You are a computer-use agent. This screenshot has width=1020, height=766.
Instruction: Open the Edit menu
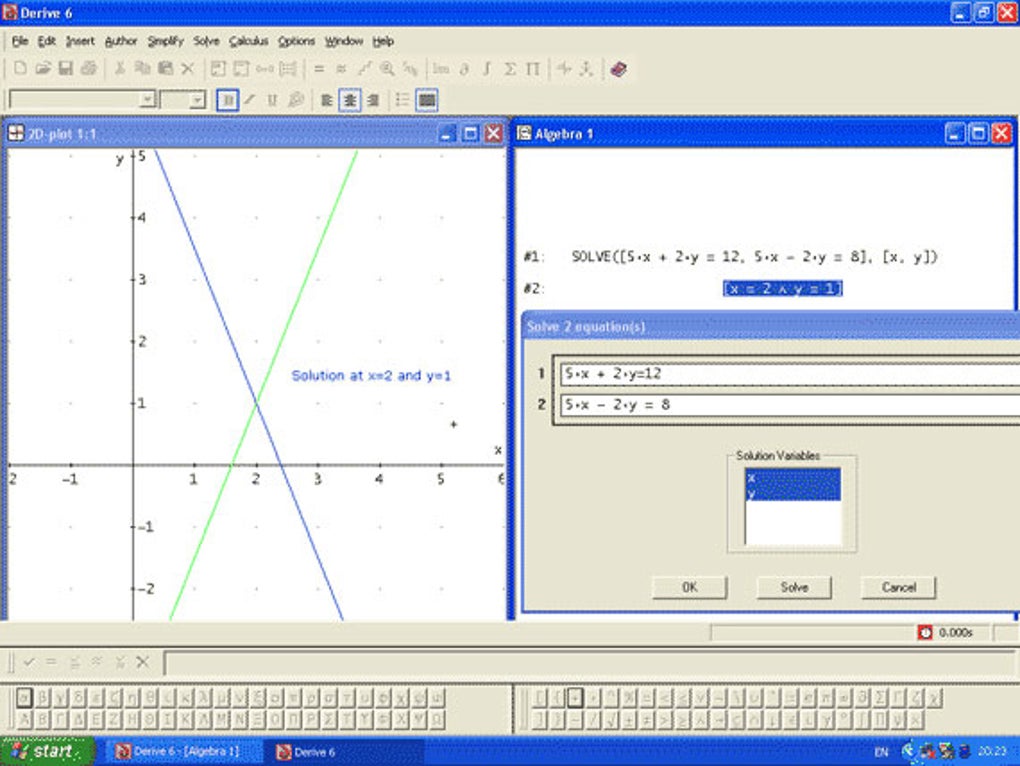[x=46, y=41]
